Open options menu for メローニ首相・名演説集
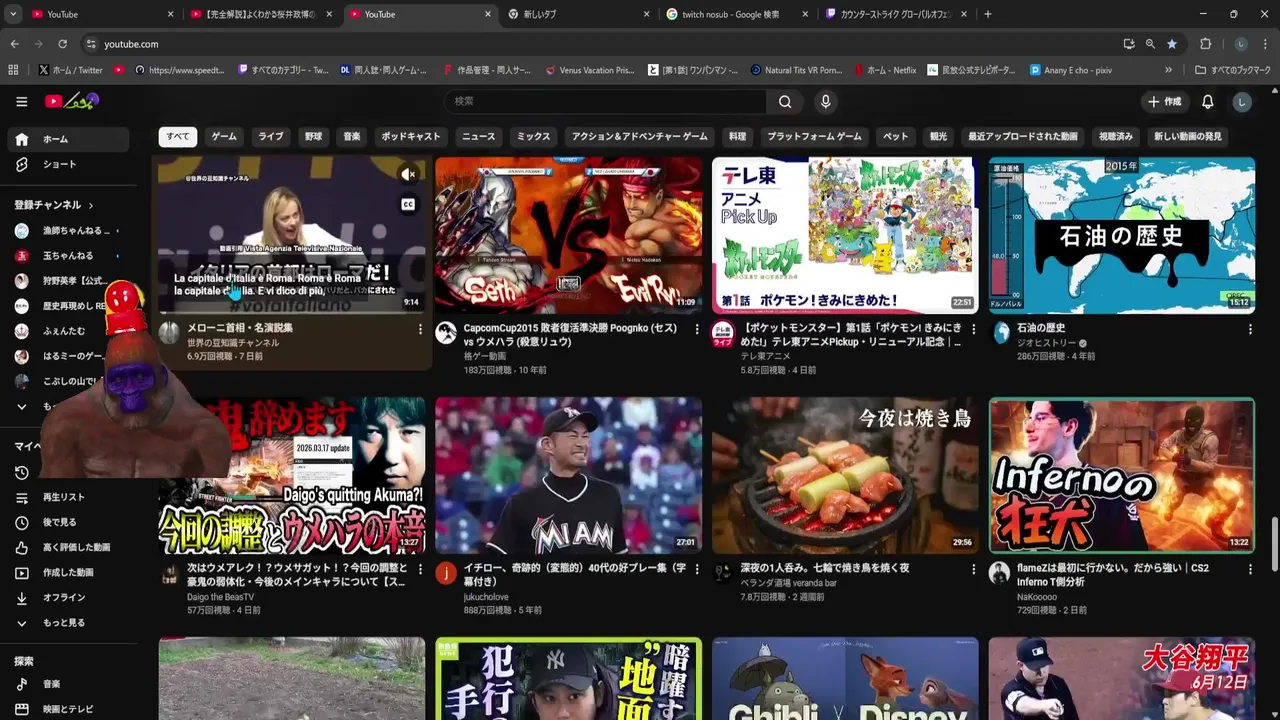This screenshot has width=1280, height=720. tap(420, 329)
